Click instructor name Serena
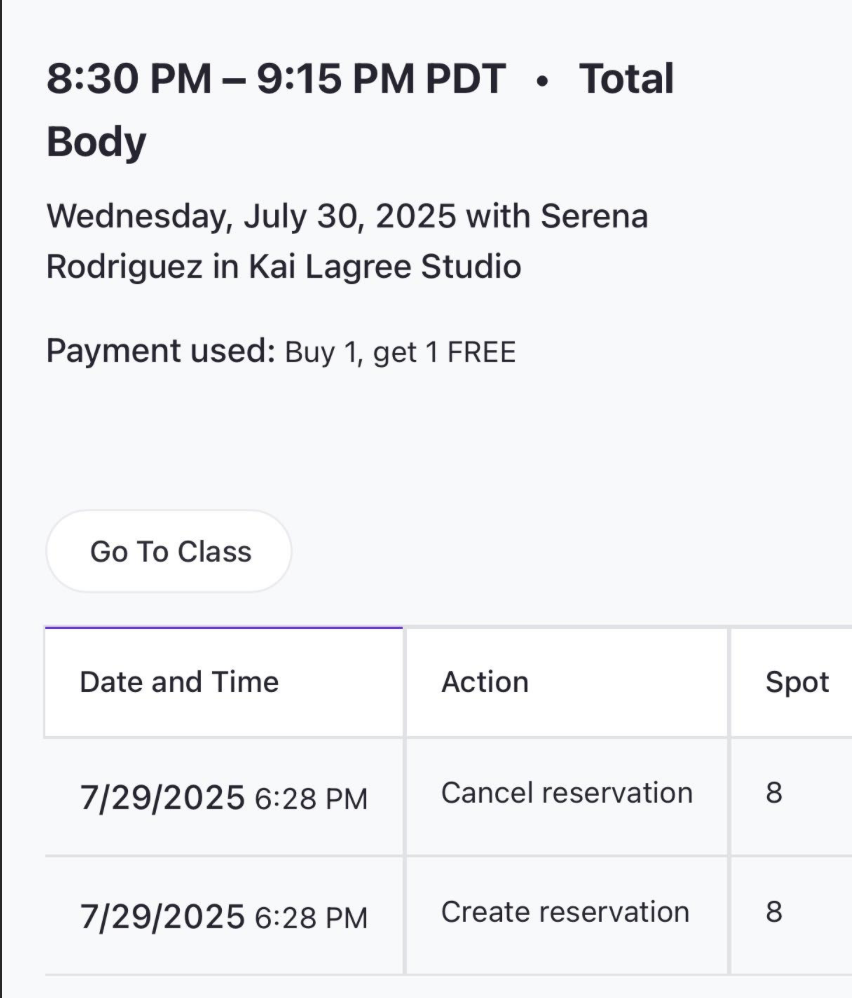Viewport: 852px width, 998px height. click(x=594, y=215)
